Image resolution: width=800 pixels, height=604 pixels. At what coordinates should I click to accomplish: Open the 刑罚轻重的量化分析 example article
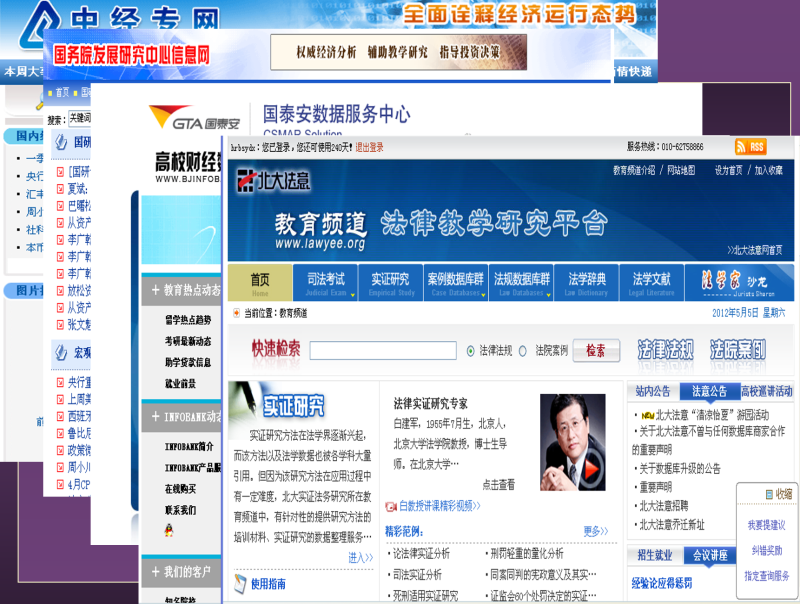point(527,554)
